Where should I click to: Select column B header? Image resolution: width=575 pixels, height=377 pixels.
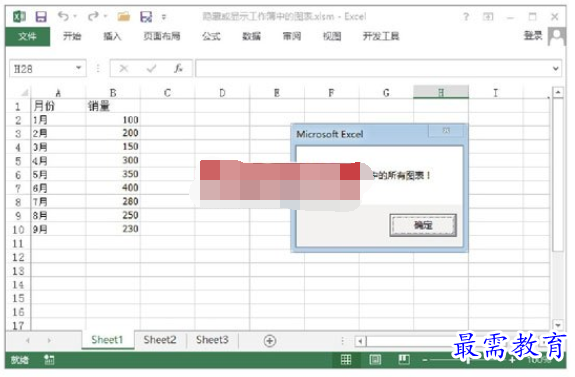pos(113,93)
